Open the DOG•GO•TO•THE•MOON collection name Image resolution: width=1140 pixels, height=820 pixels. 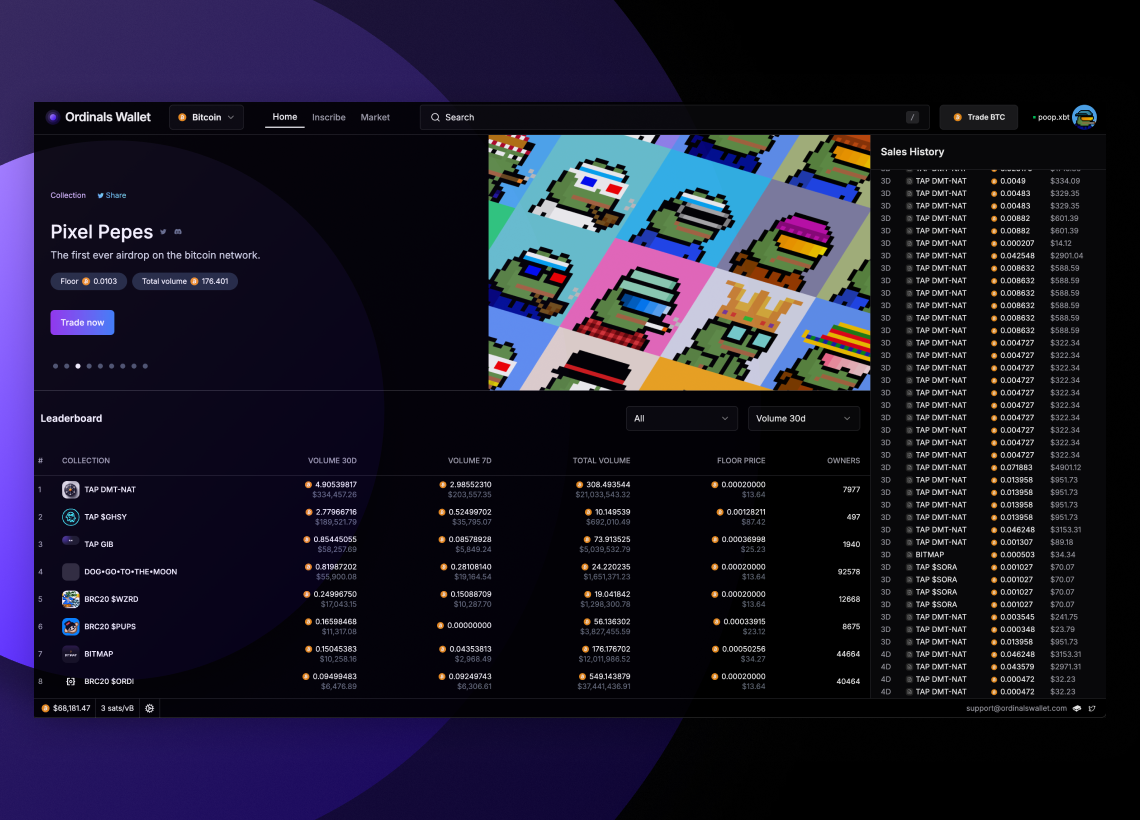pyautogui.click(x=131, y=572)
